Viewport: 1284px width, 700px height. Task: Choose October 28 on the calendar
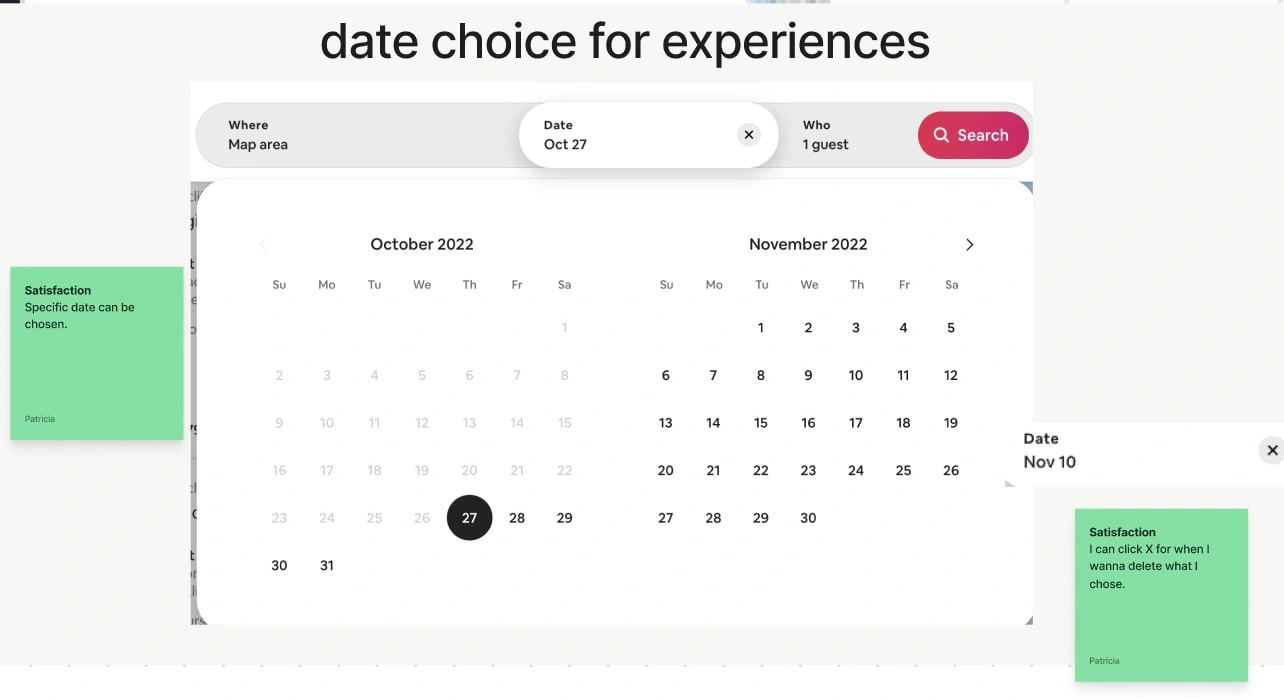tap(517, 518)
